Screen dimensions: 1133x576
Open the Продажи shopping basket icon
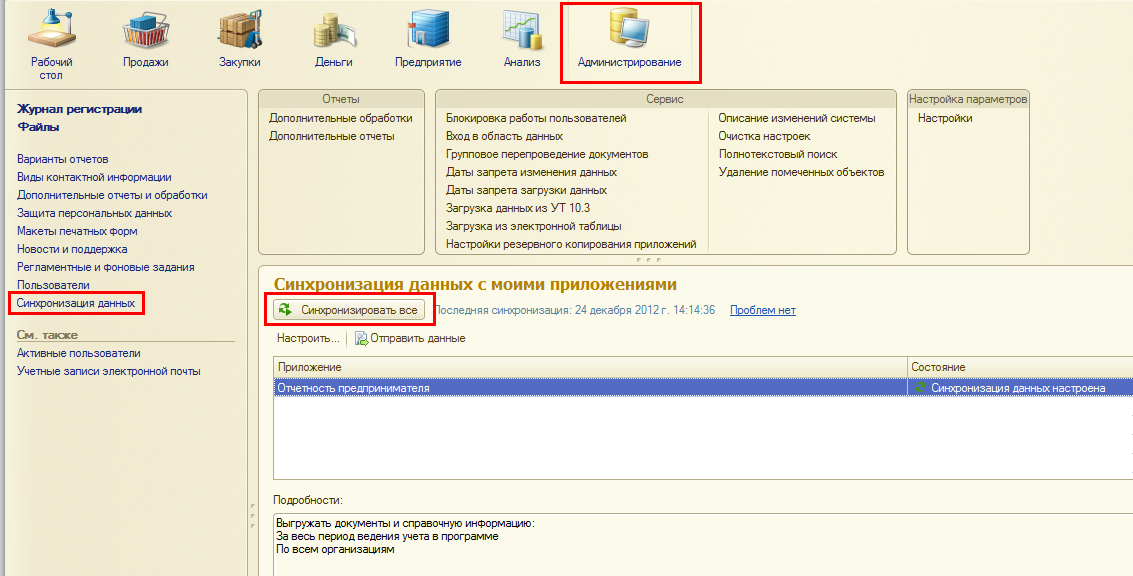[x=145, y=30]
